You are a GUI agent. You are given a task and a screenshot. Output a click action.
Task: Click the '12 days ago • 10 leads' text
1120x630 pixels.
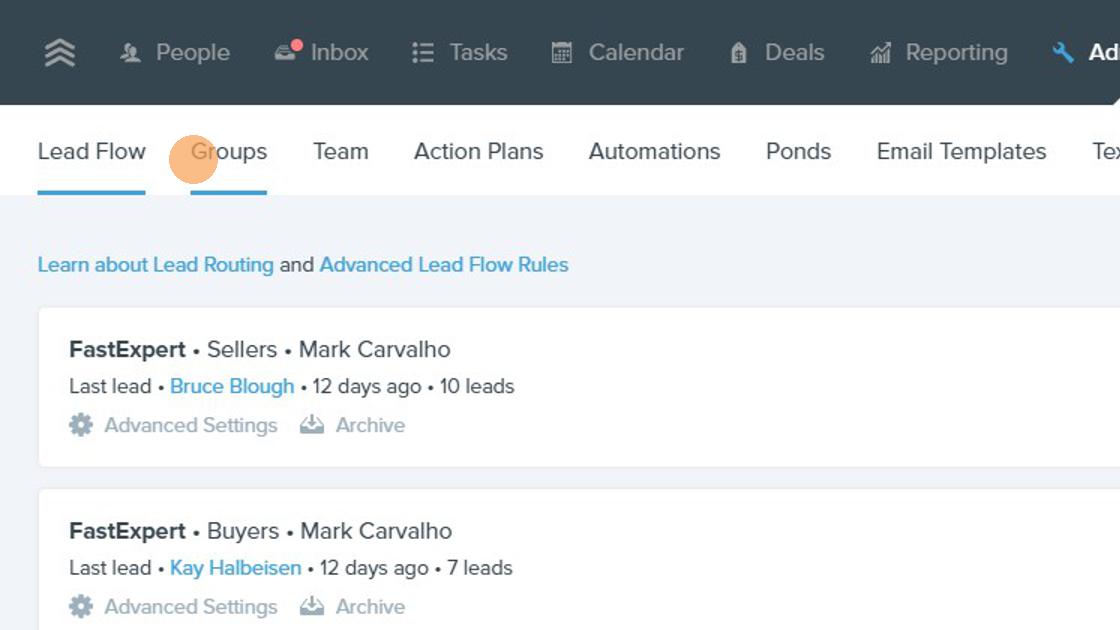click(413, 386)
